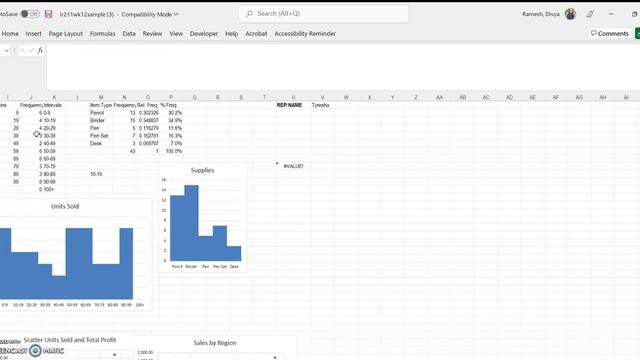Image resolution: width=640 pixels, height=360 pixels.
Task: Click inside the formula bar
Action: point(343,67)
